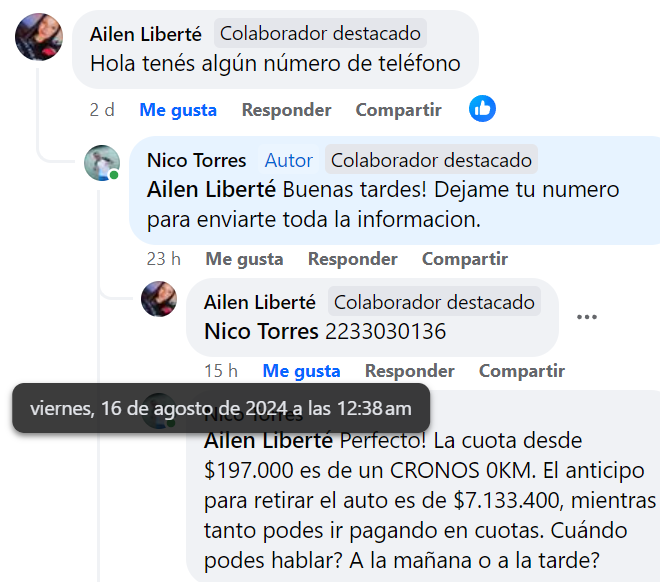Click Responder under the 15 h reply
The height and width of the screenshot is (582, 660).
coord(410,371)
